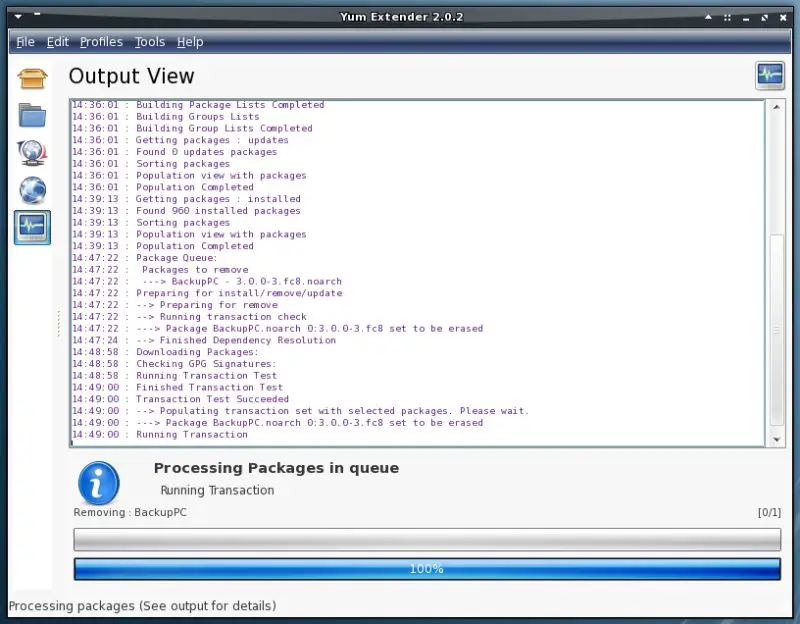This screenshot has height=624, width=800.
Task: Click the output scrollbar up arrow
Action: tap(776, 107)
